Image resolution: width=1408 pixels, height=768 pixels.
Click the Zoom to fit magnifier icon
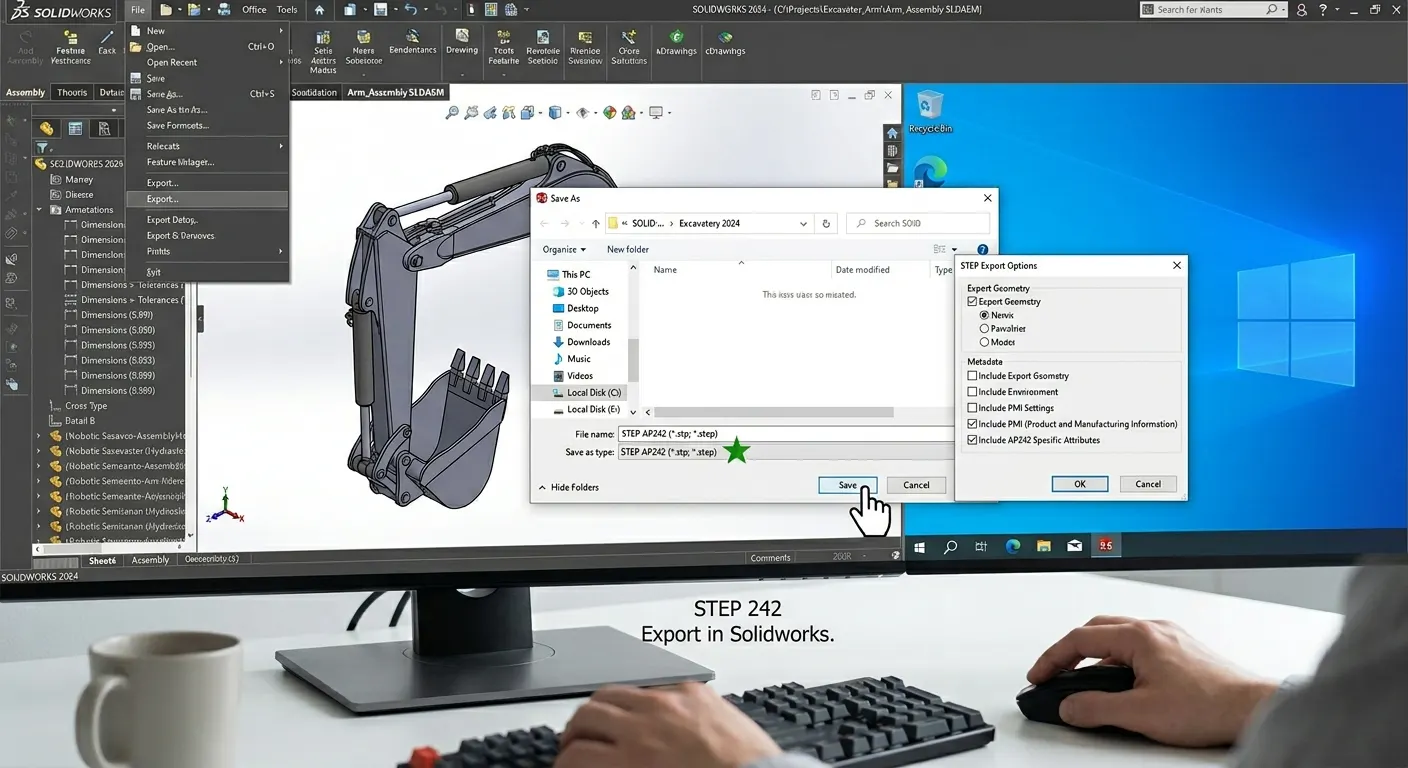pyautogui.click(x=452, y=113)
